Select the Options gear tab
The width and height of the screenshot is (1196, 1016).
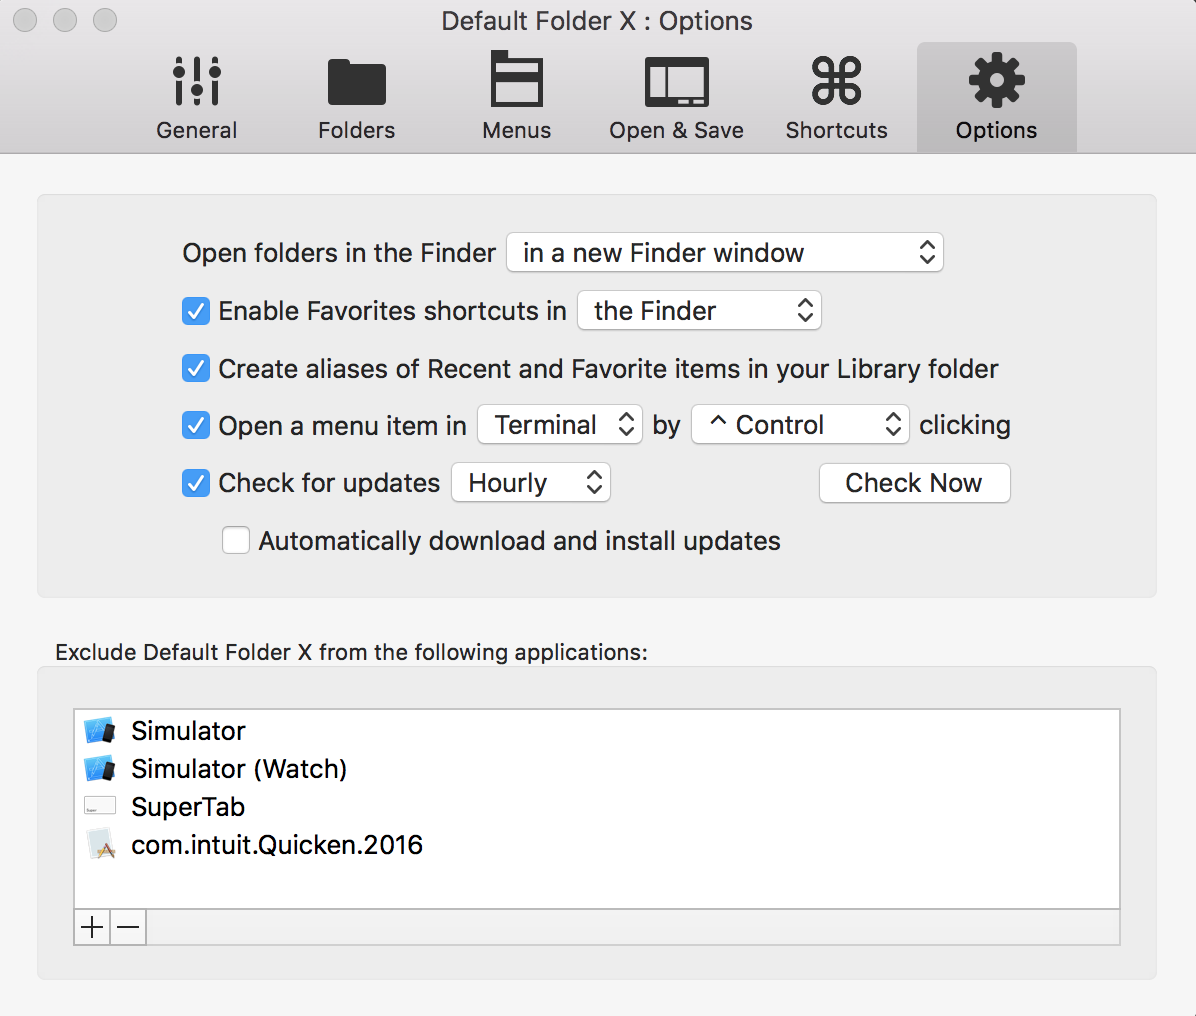tap(996, 98)
